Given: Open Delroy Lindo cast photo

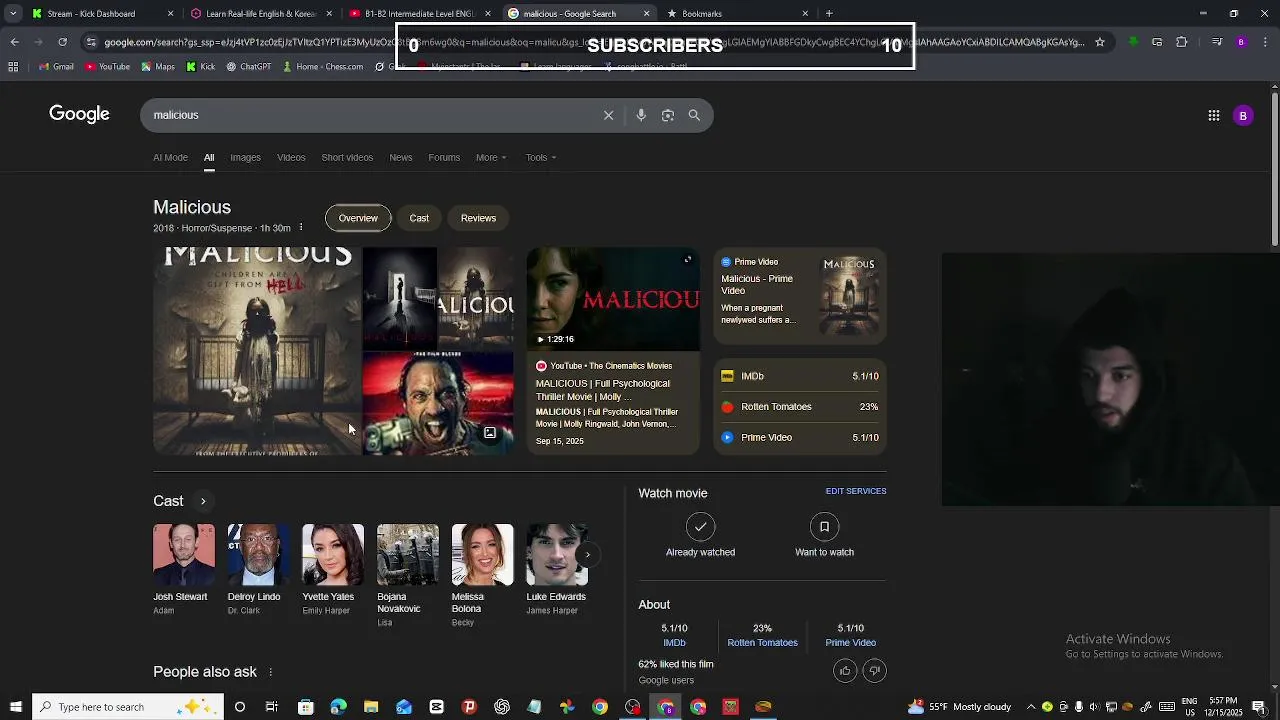Looking at the screenshot, I should (258, 554).
